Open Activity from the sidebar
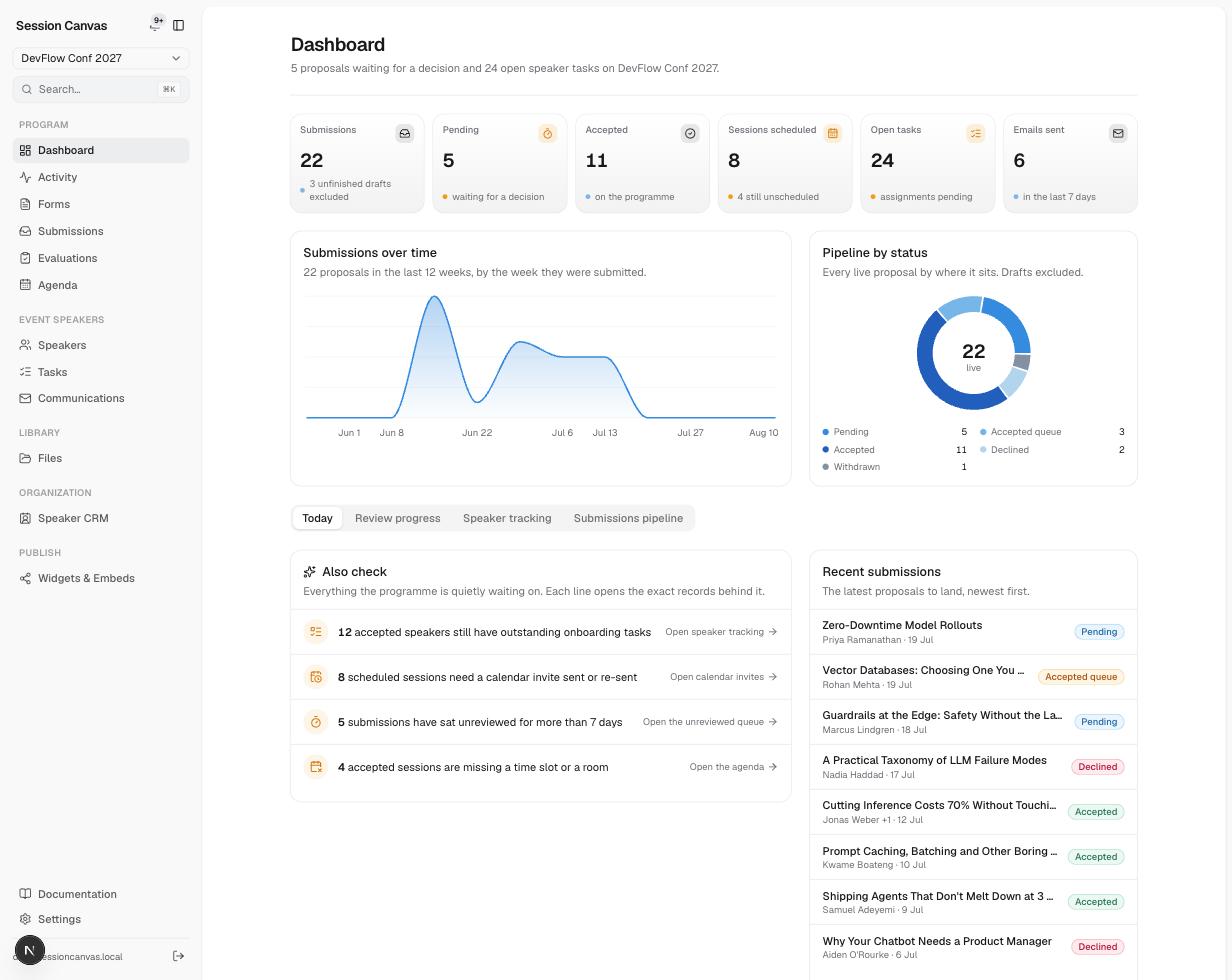The image size is (1232, 980). (101, 177)
